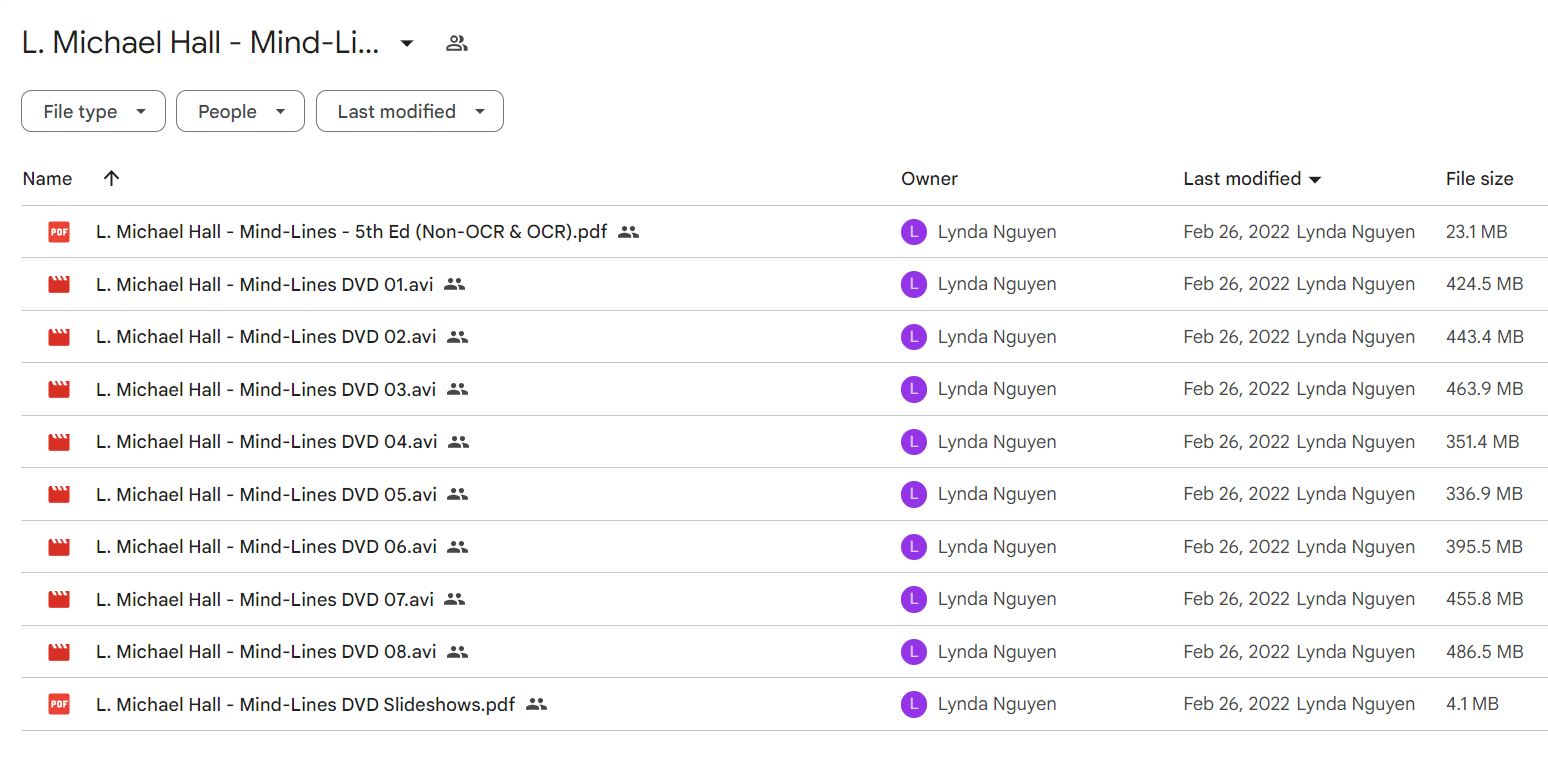Click the 455.8 MB file size value
Image resolution: width=1548 pixels, height=776 pixels.
pos(1484,599)
